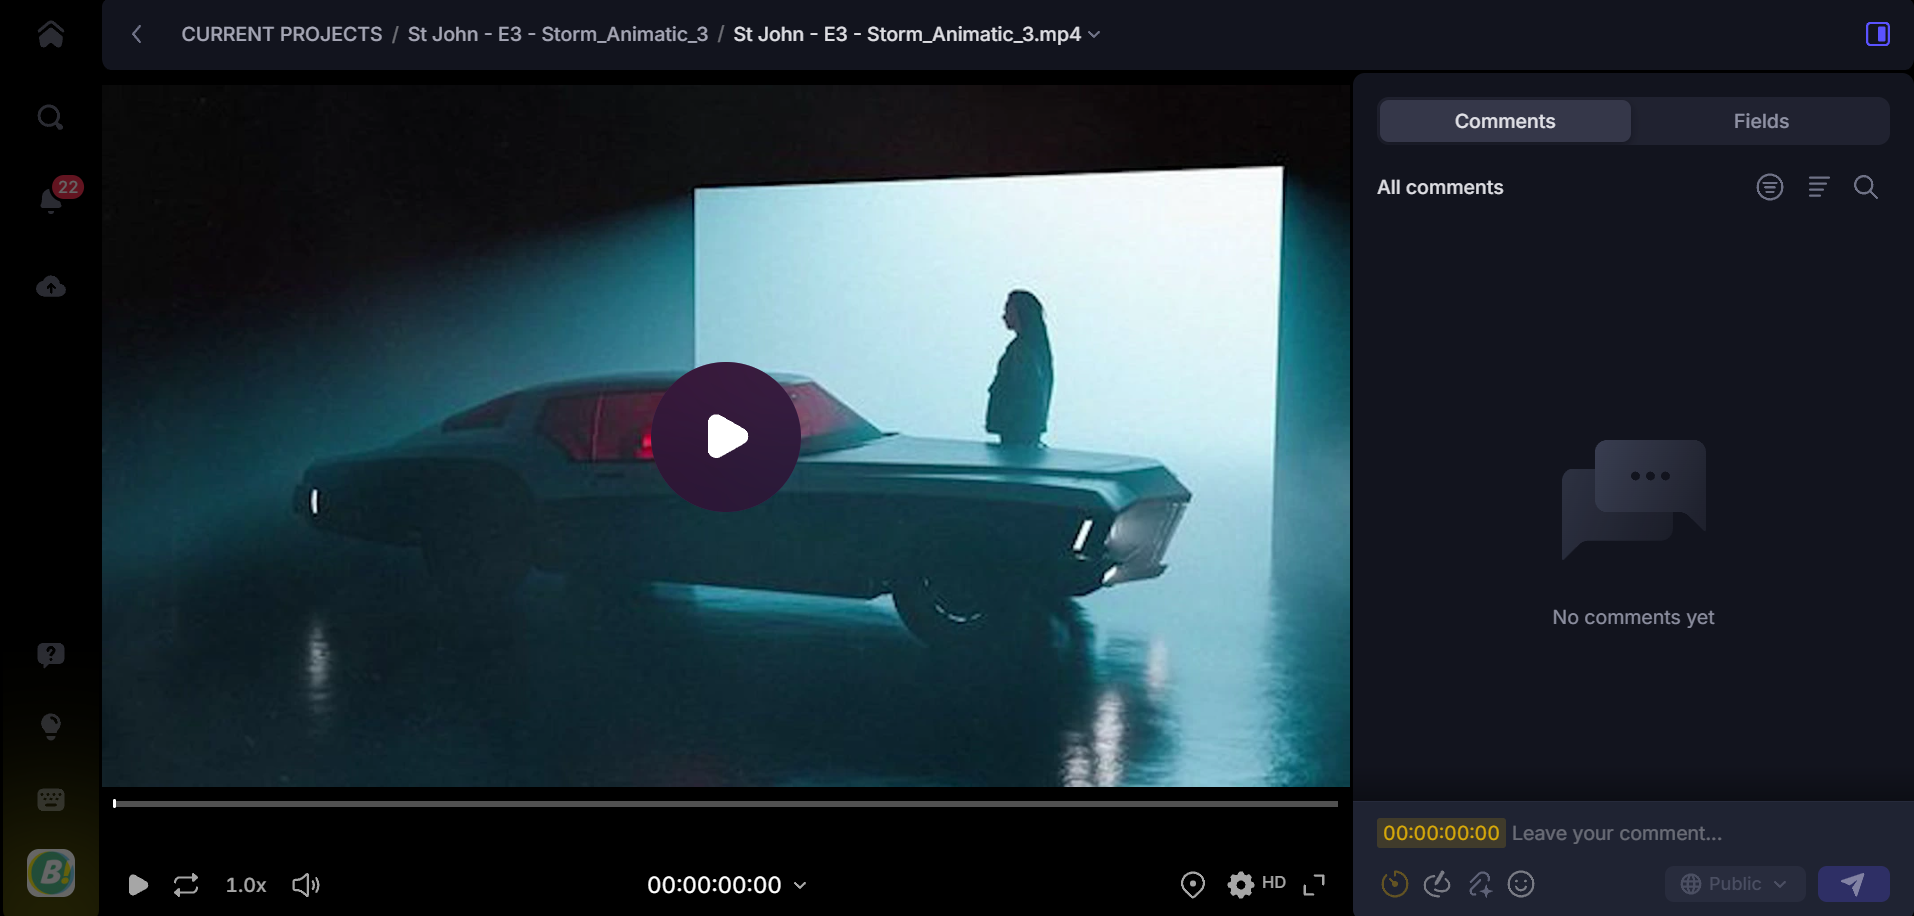Toggle loop playback
The height and width of the screenshot is (916, 1914).
click(x=186, y=885)
